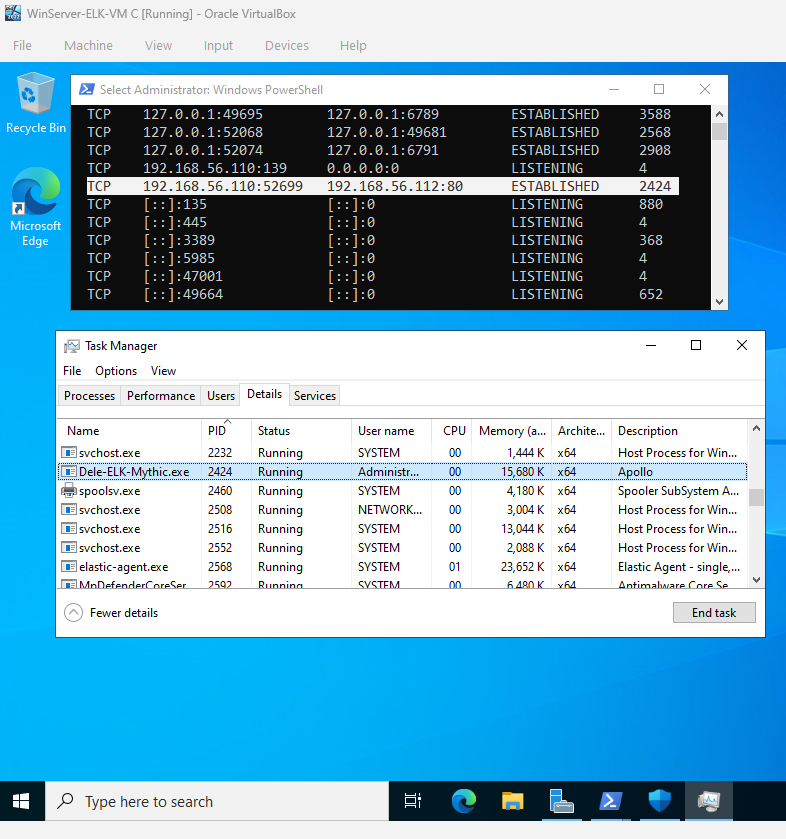
Task: Open the VirtualBox Help menu
Action: point(353,45)
